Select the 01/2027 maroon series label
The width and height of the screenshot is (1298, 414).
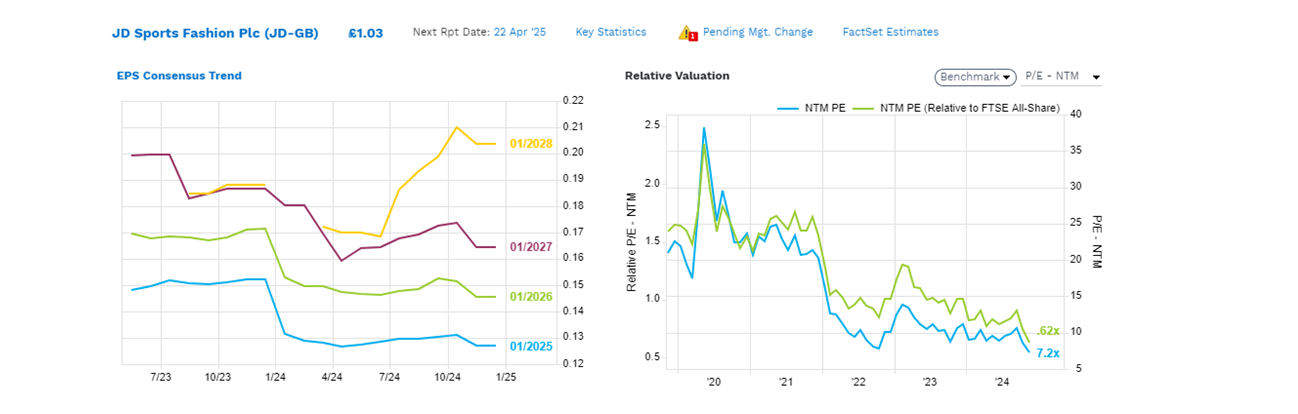click(x=530, y=247)
